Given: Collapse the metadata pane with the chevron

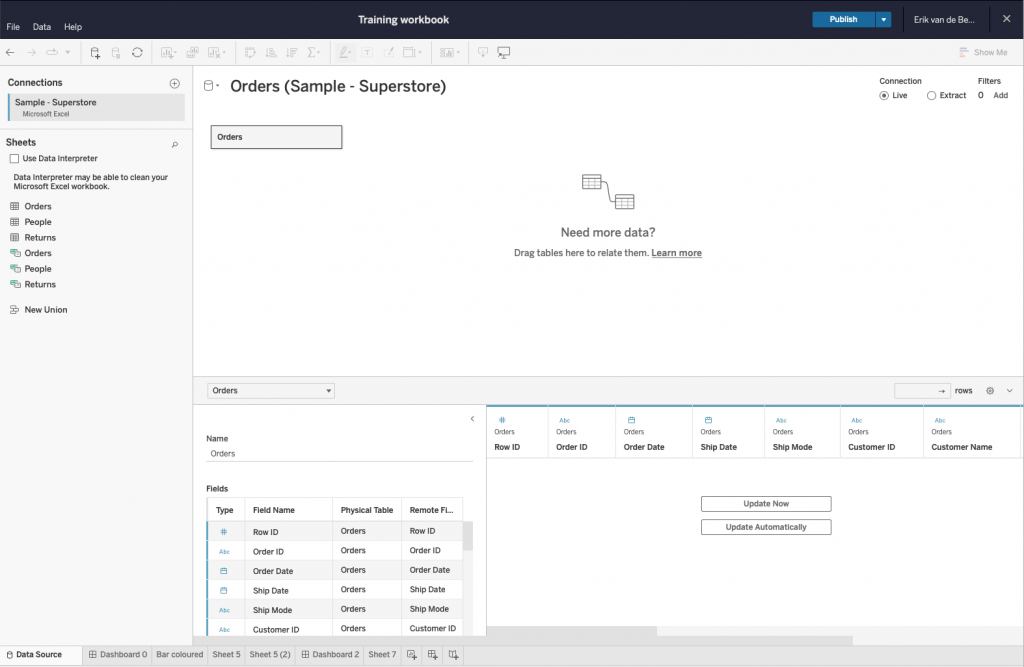Looking at the screenshot, I should point(472,419).
